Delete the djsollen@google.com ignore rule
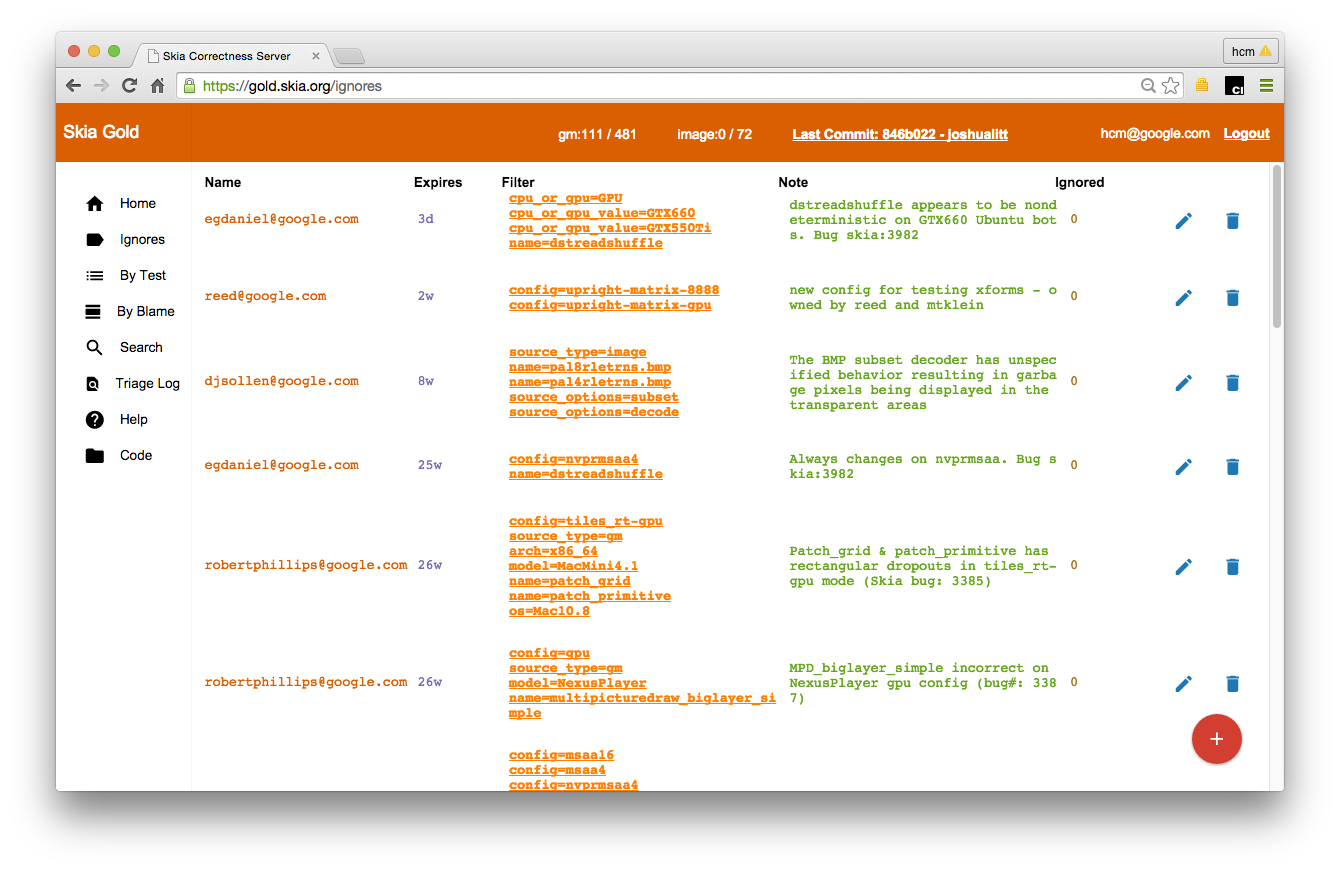This screenshot has height=871, width=1340. 1232,382
